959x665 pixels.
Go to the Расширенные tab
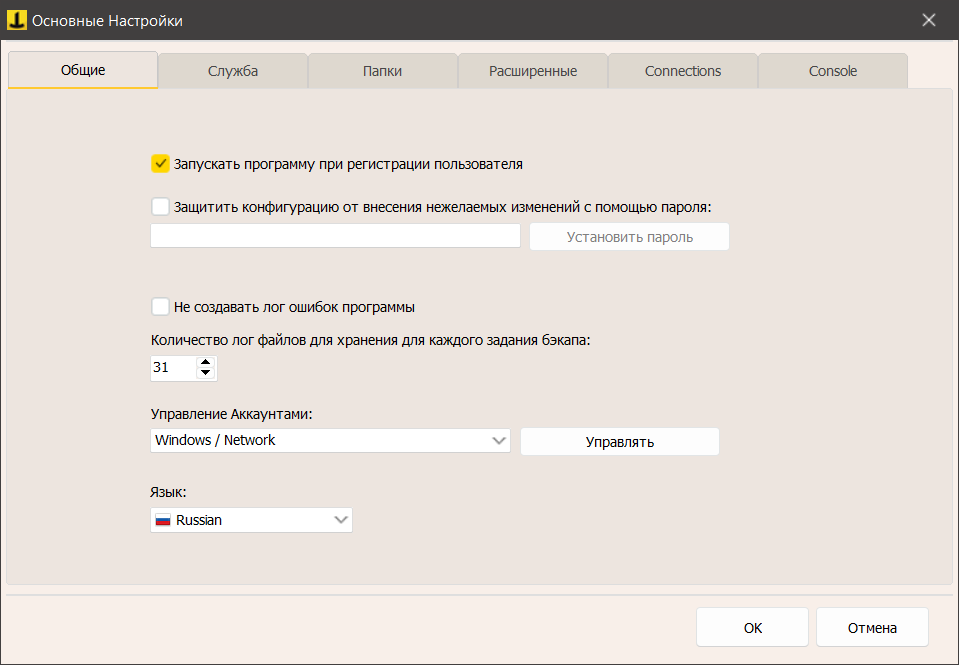tap(533, 71)
